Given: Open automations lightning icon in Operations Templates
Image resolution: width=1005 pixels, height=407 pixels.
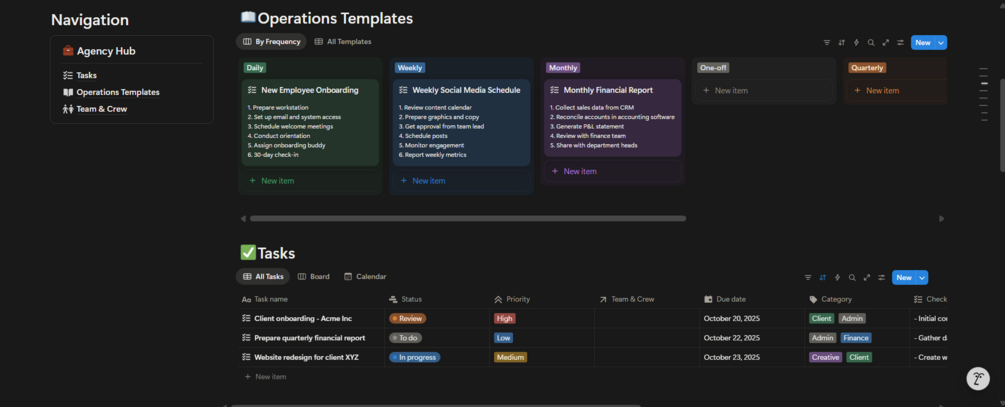Looking at the screenshot, I should pos(856,43).
